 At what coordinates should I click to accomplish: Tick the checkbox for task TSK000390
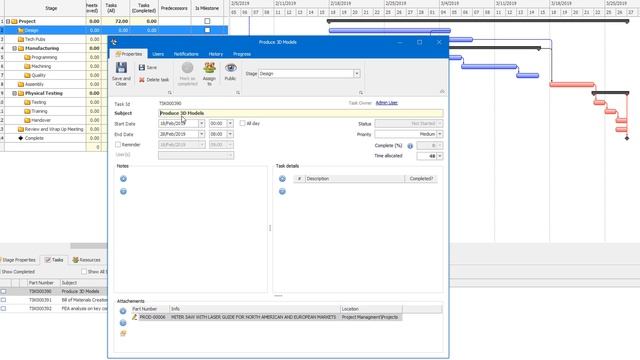click(x=4, y=291)
